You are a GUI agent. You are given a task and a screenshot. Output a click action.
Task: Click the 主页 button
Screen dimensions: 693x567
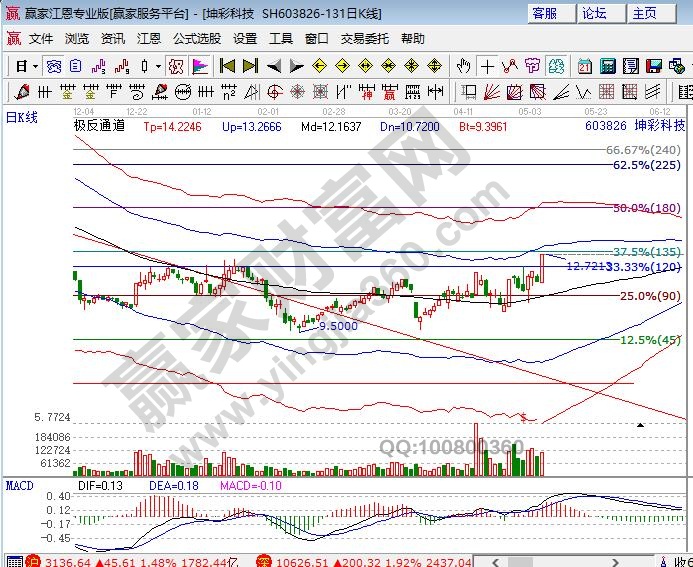[x=645, y=13]
